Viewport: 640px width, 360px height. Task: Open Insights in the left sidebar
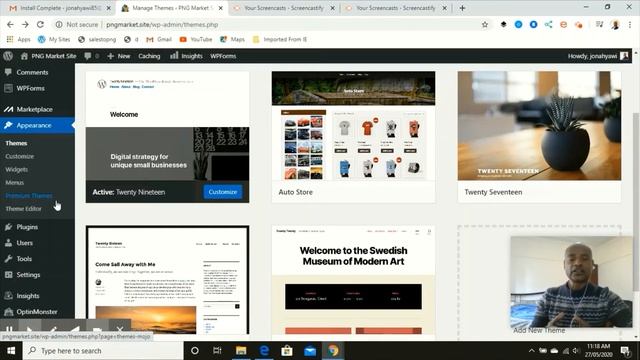(x=28, y=296)
